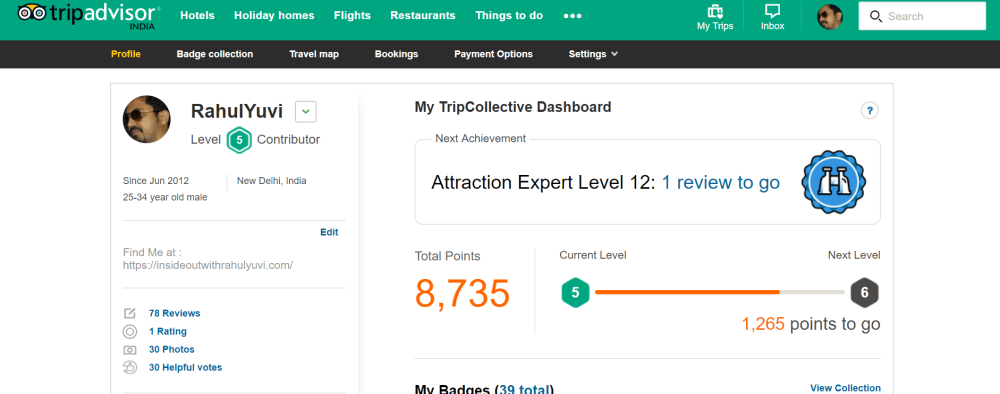
Task: Click the '25-34 year old male' text
Action: point(165,198)
